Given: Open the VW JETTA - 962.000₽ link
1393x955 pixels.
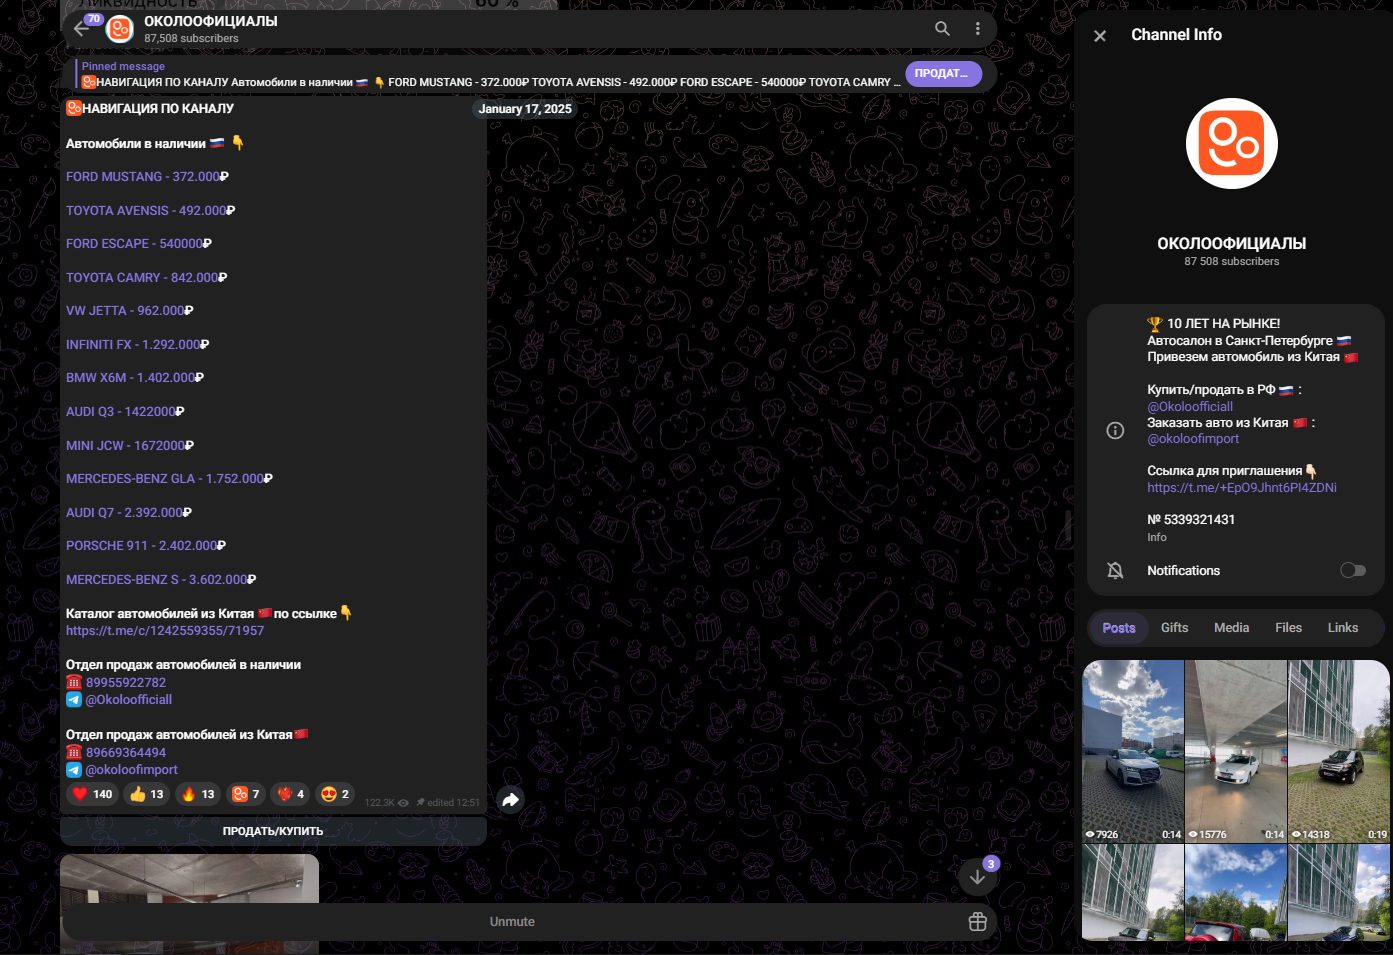Looking at the screenshot, I should click(x=130, y=311).
